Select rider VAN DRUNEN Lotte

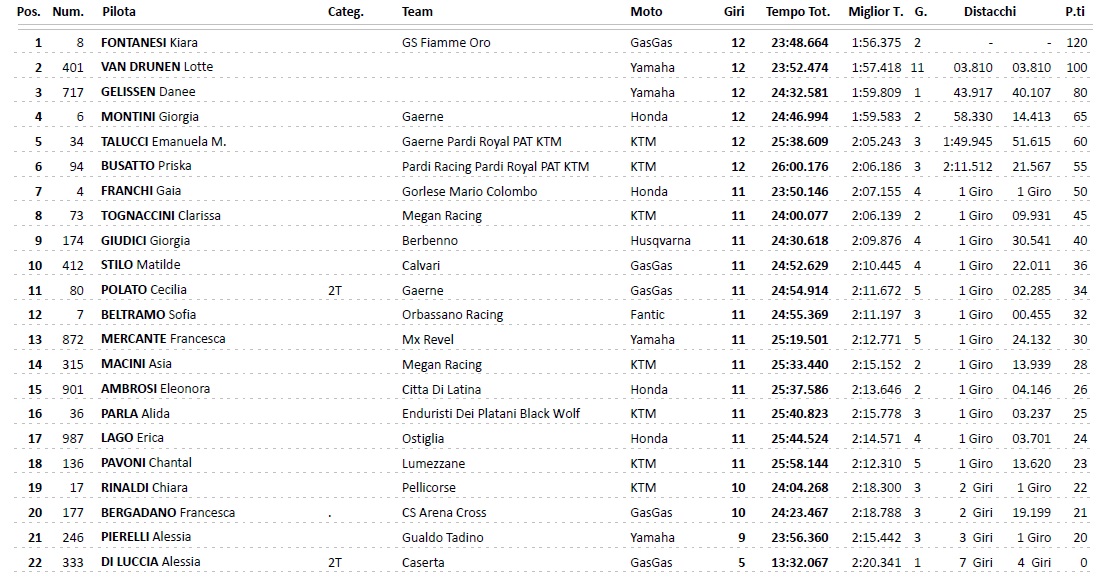pos(157,67)
